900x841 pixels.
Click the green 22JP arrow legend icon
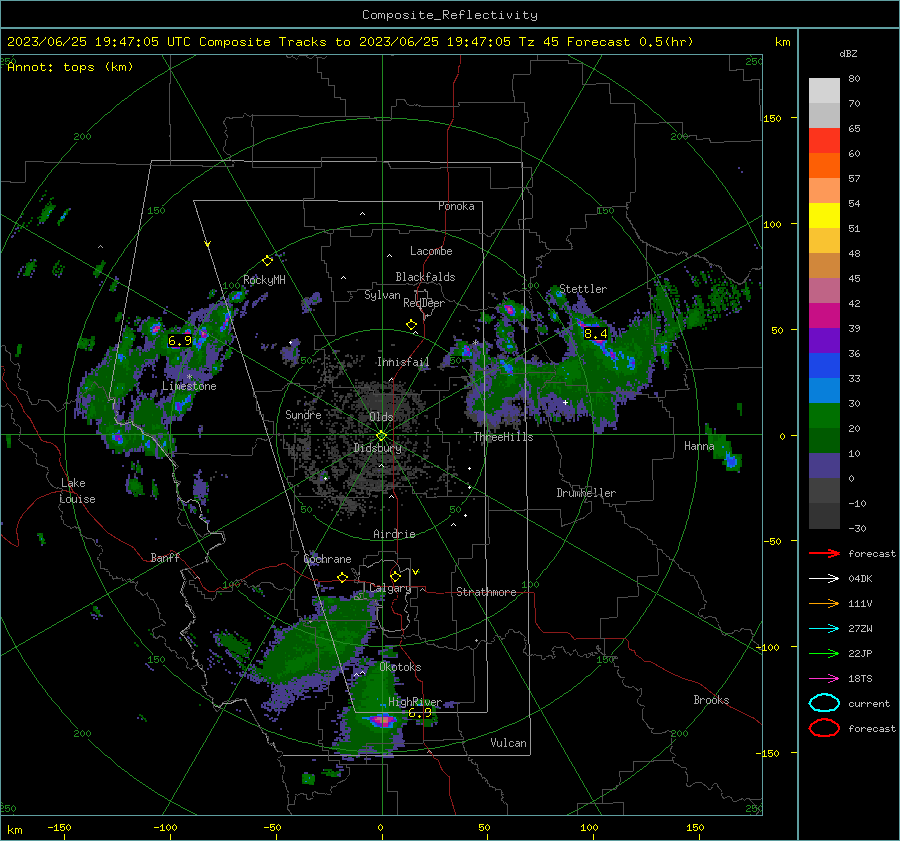point(824,653)
